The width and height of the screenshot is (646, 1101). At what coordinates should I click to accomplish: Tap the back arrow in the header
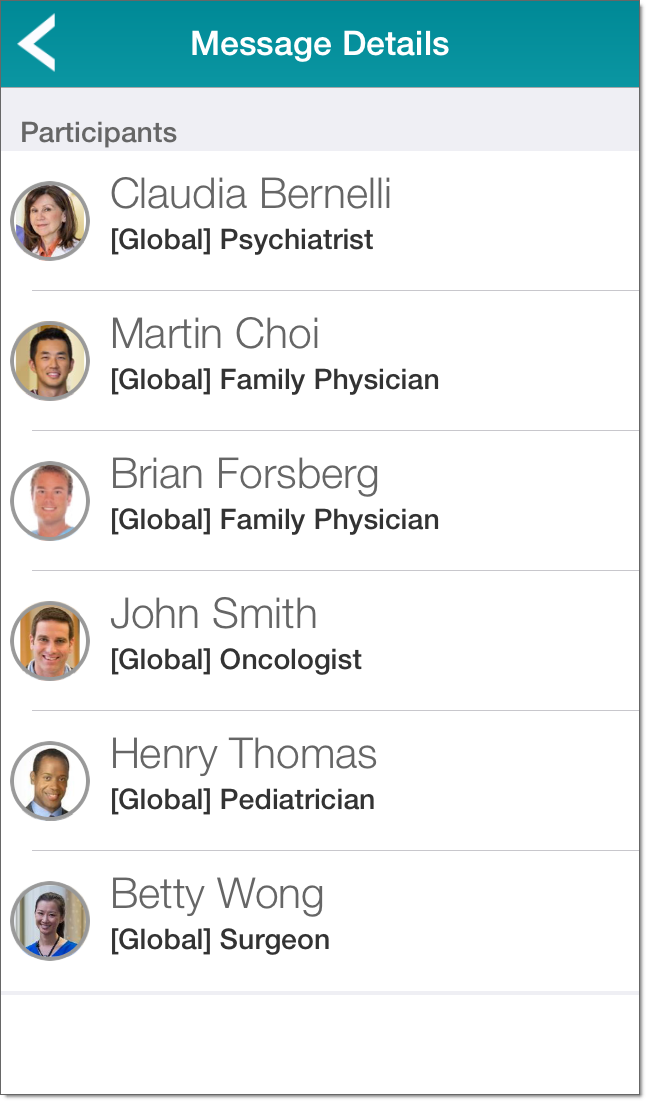(37, 43)
